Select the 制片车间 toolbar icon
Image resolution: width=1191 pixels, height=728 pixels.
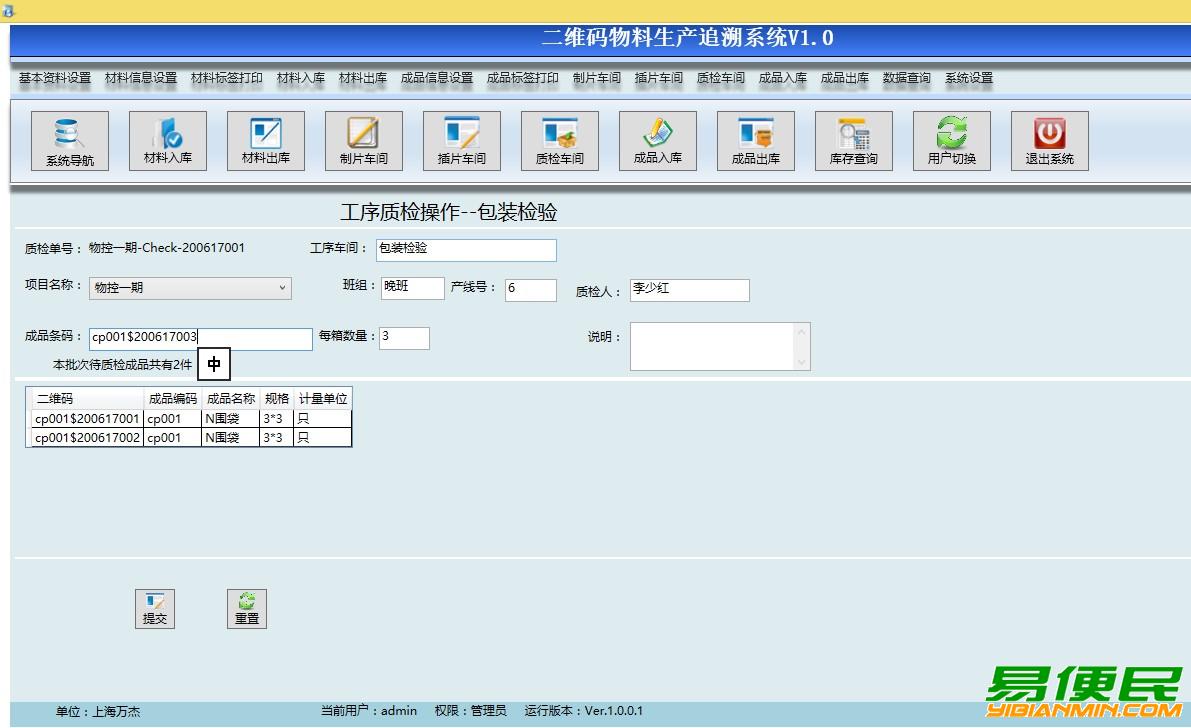point(363,141)
